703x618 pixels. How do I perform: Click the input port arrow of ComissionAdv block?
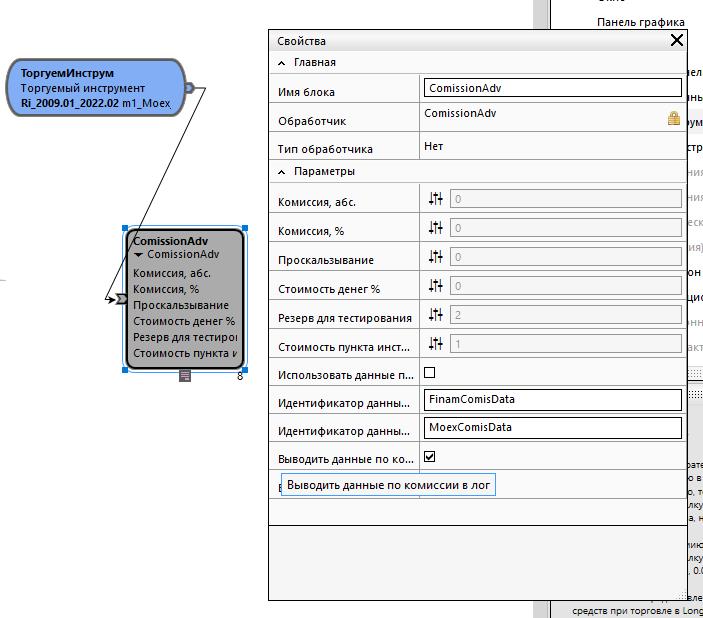tap(120, 298)
